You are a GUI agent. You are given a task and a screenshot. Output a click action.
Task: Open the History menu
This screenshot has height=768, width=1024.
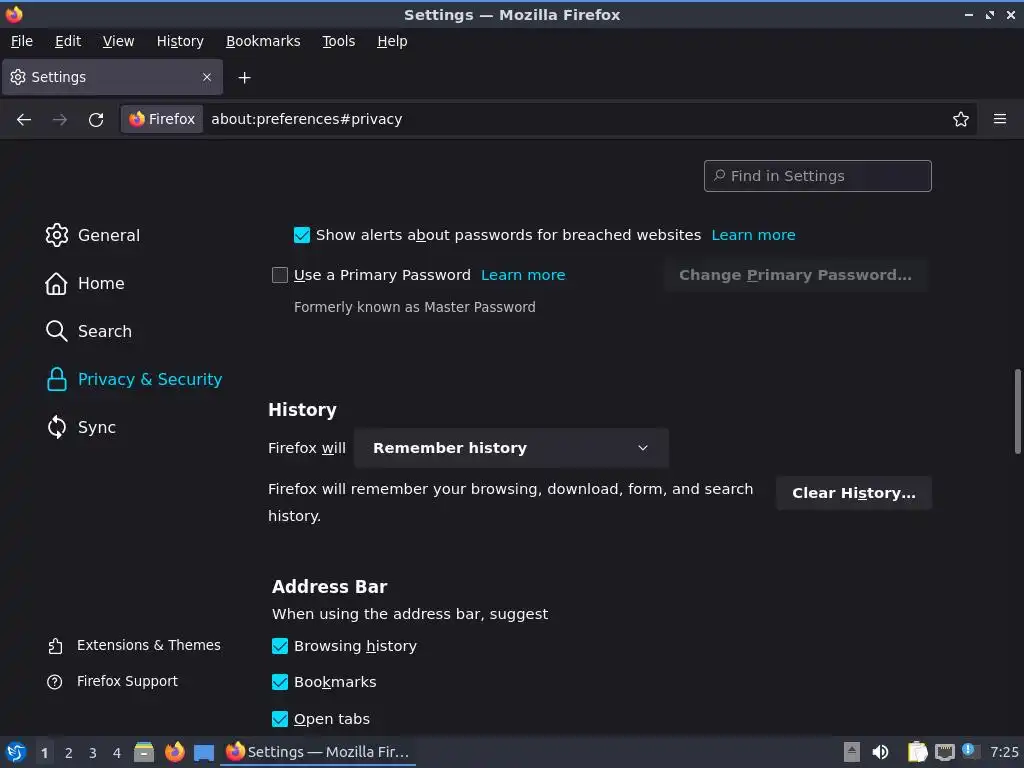[180, 41]
